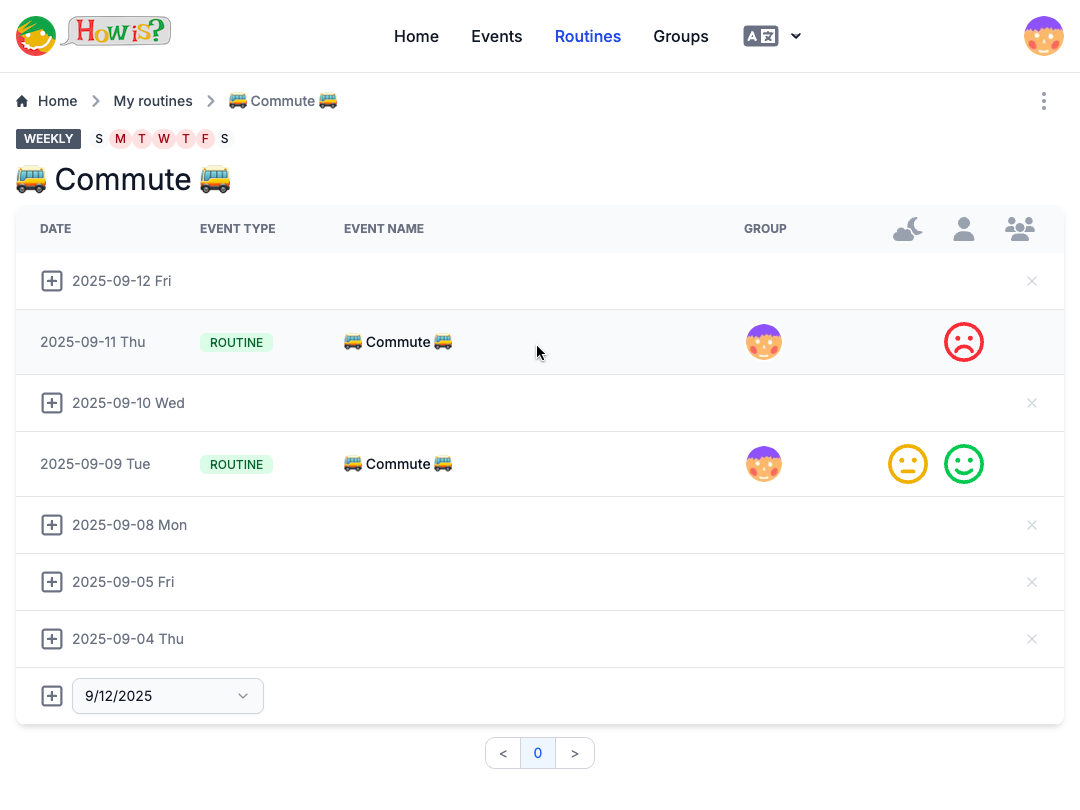
Task: Open the 9/12/2025 date dropdown
Action: [x=168, y=696]
